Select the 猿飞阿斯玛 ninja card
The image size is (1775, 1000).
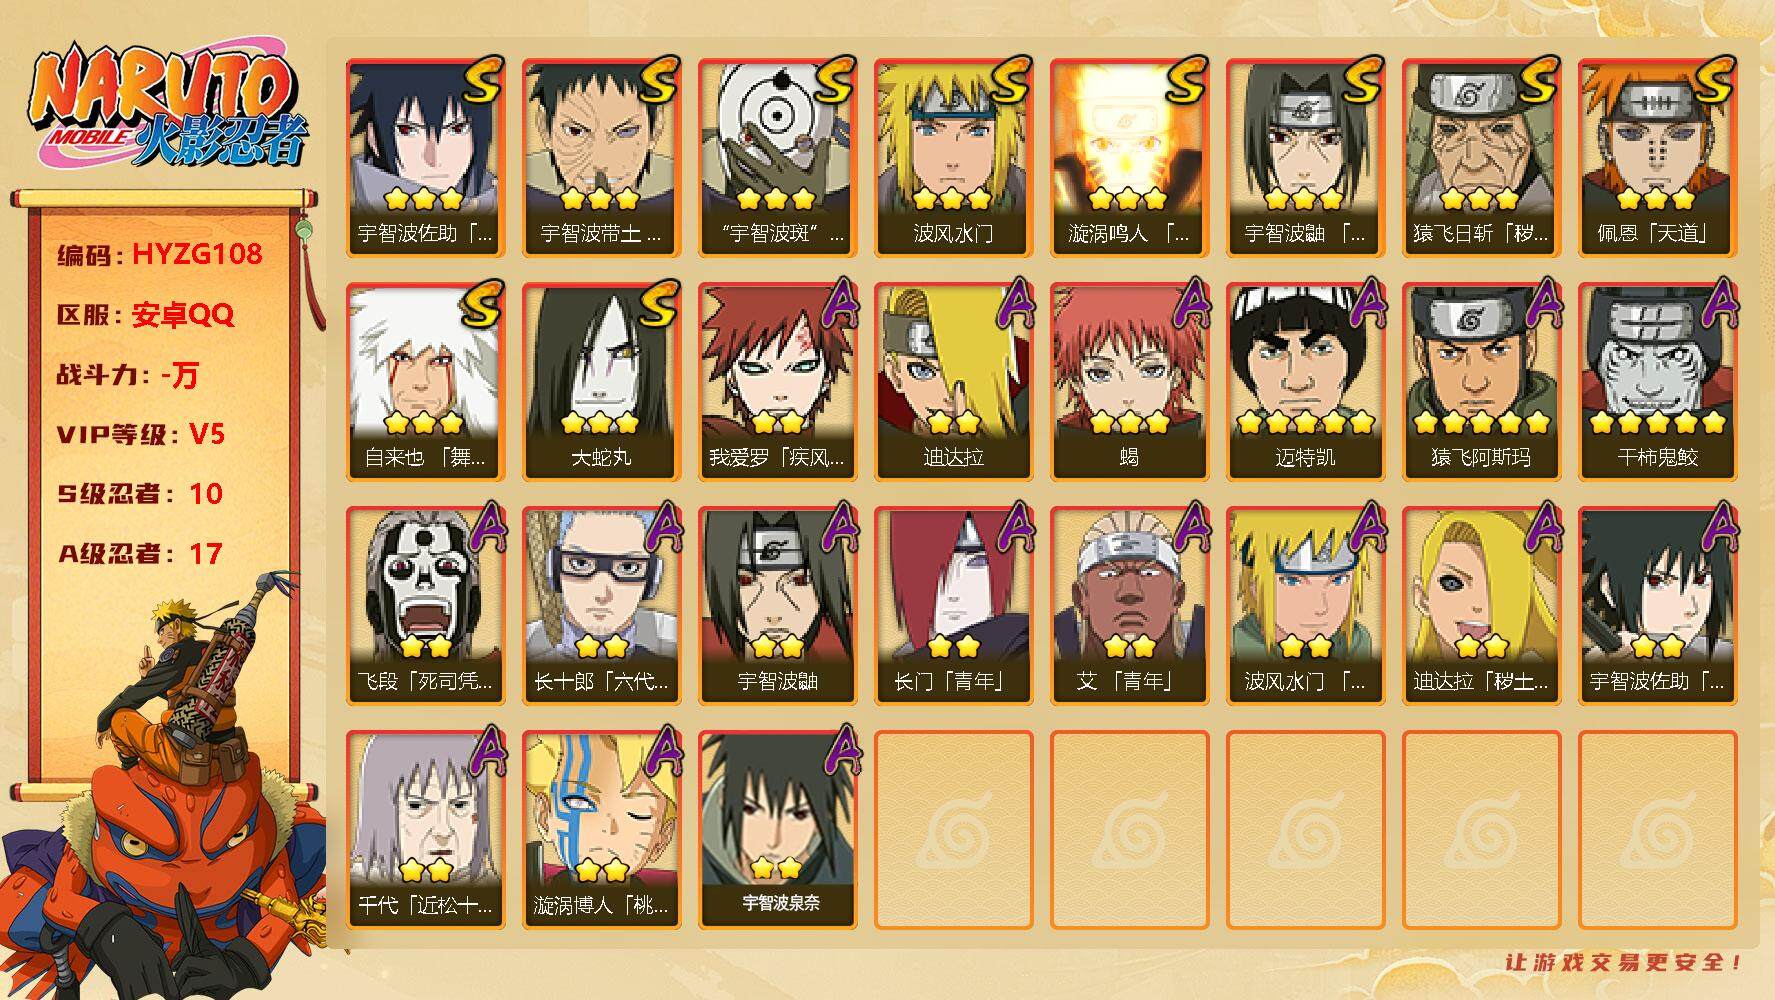1481,382
